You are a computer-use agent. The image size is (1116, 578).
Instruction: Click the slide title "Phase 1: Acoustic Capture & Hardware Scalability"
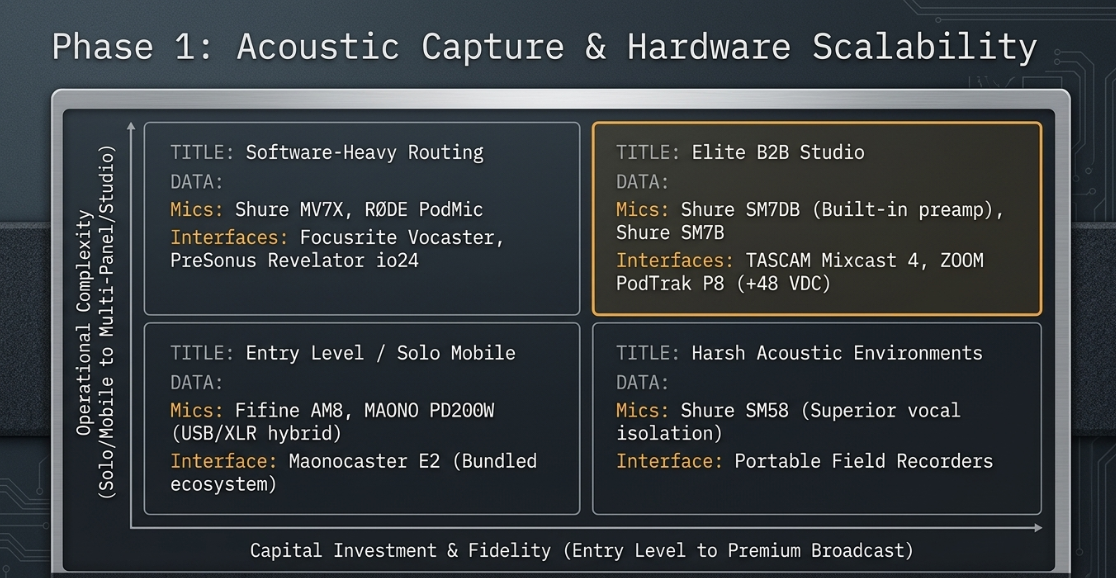point(544,47)
